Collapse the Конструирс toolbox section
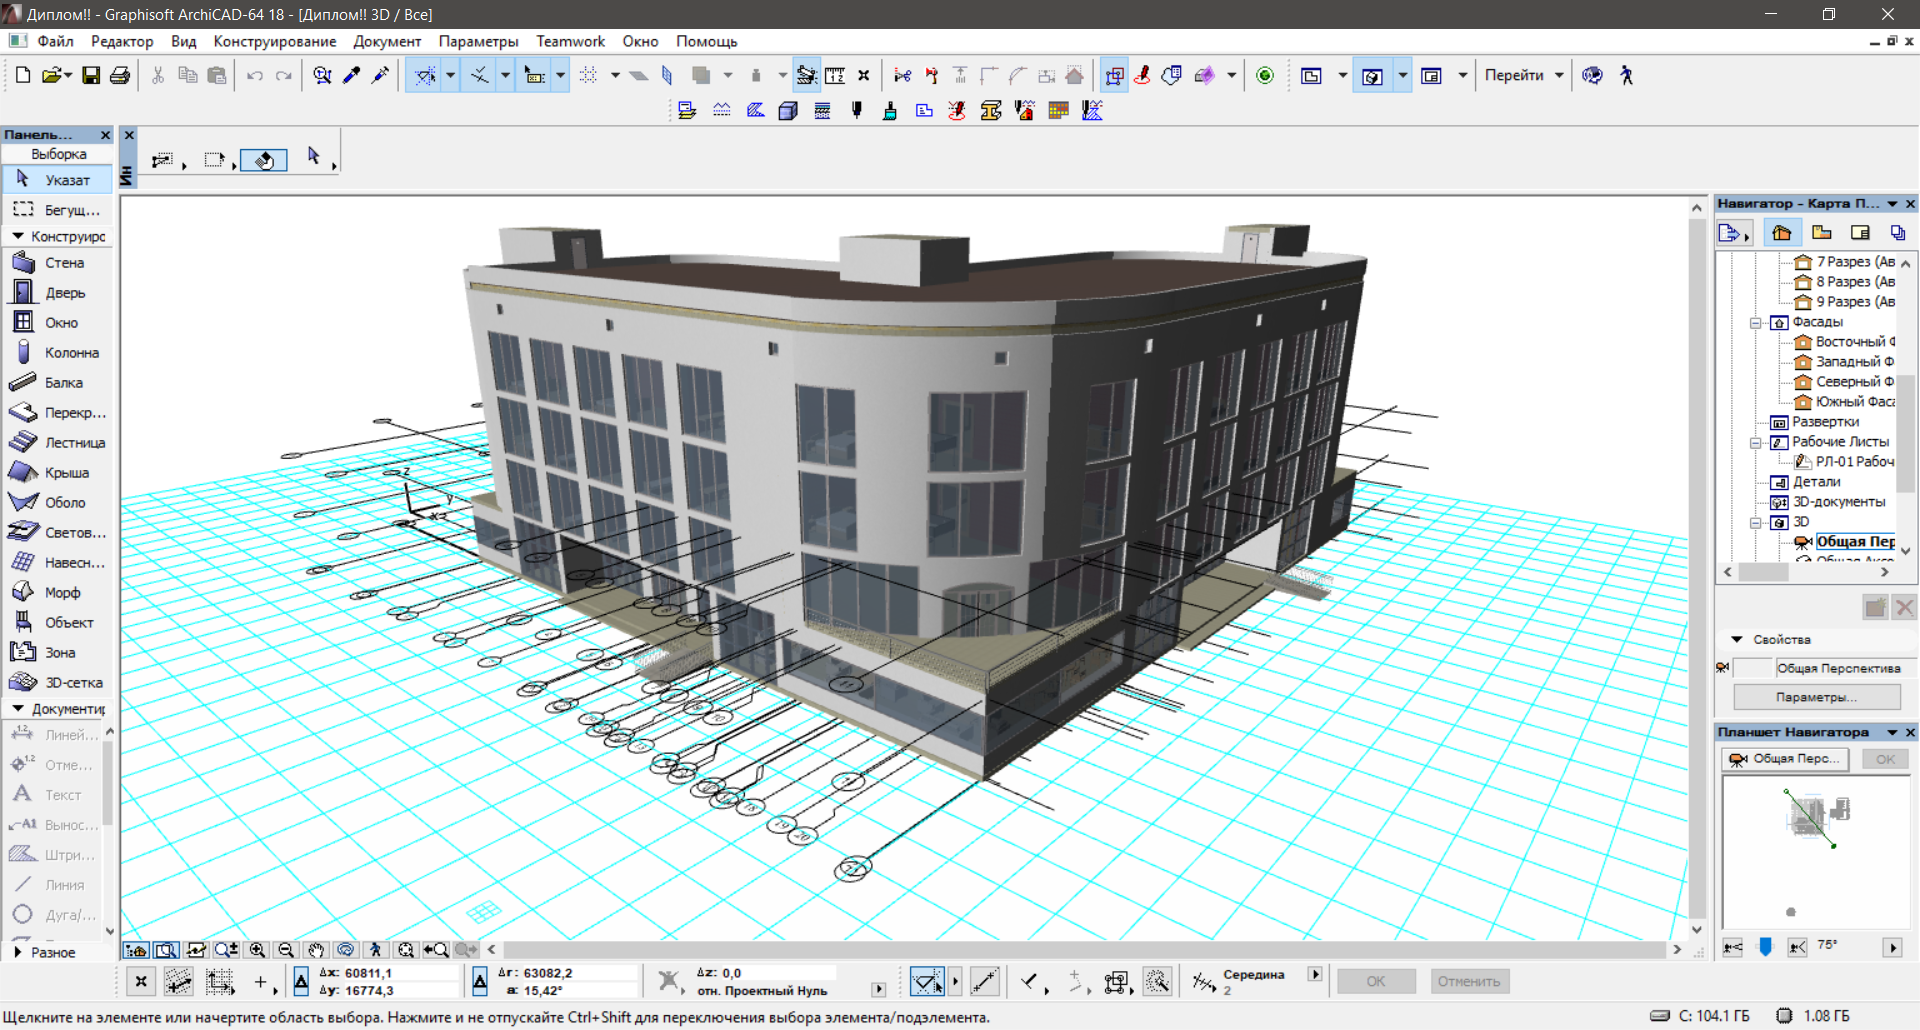1920x1030 pixels. tap(18, 236)
